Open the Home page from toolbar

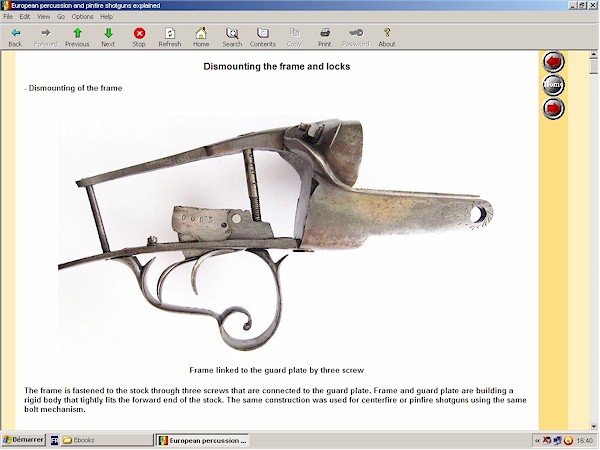click(x=201, y=37)
